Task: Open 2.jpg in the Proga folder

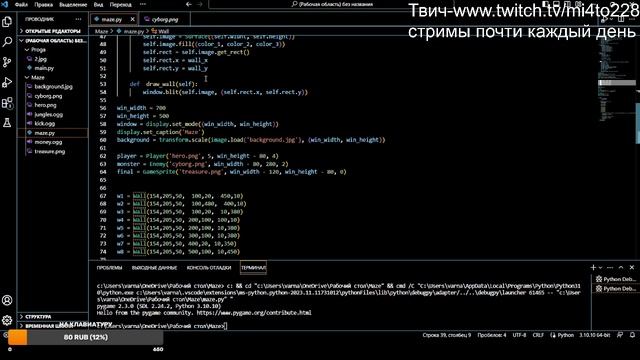Action: pyautogui.click(x=40, y=59)
